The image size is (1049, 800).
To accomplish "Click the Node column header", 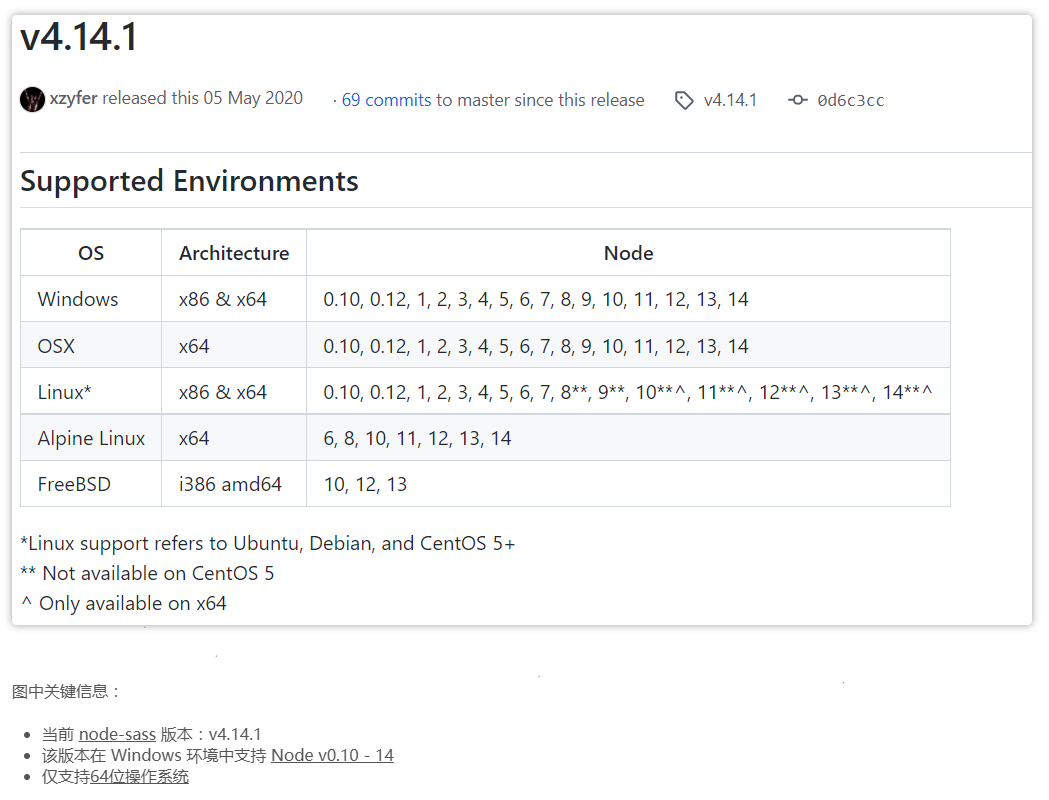I will tap(628, 253).
